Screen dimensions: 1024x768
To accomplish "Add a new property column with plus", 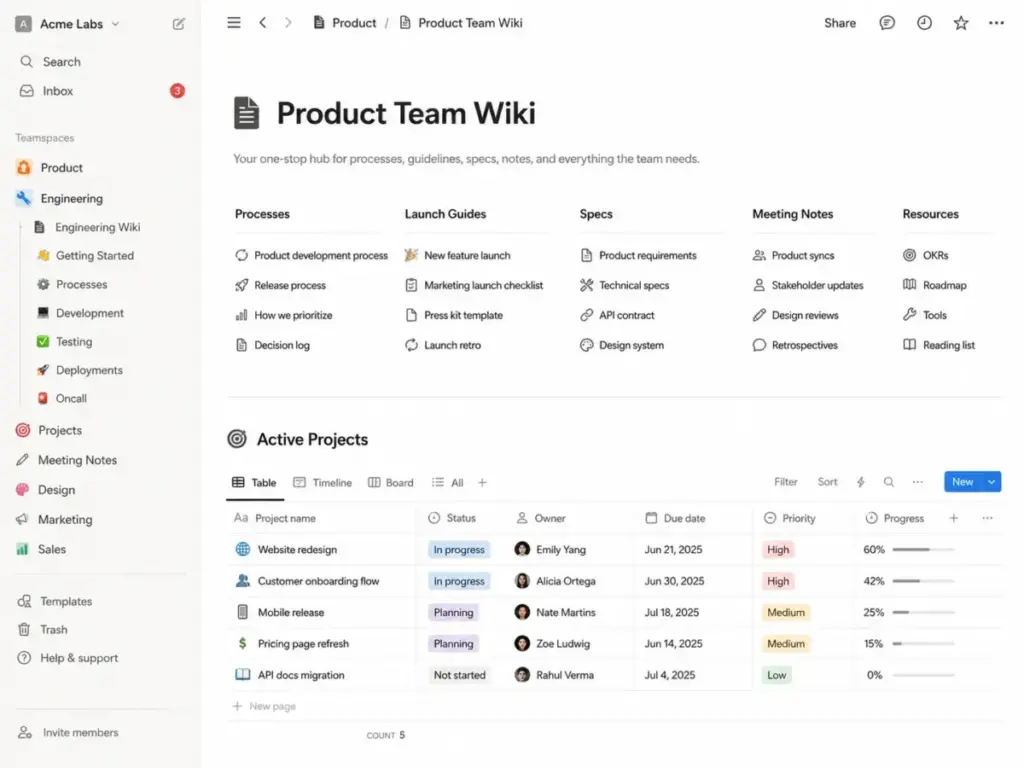I will click(x=953, y=518).
